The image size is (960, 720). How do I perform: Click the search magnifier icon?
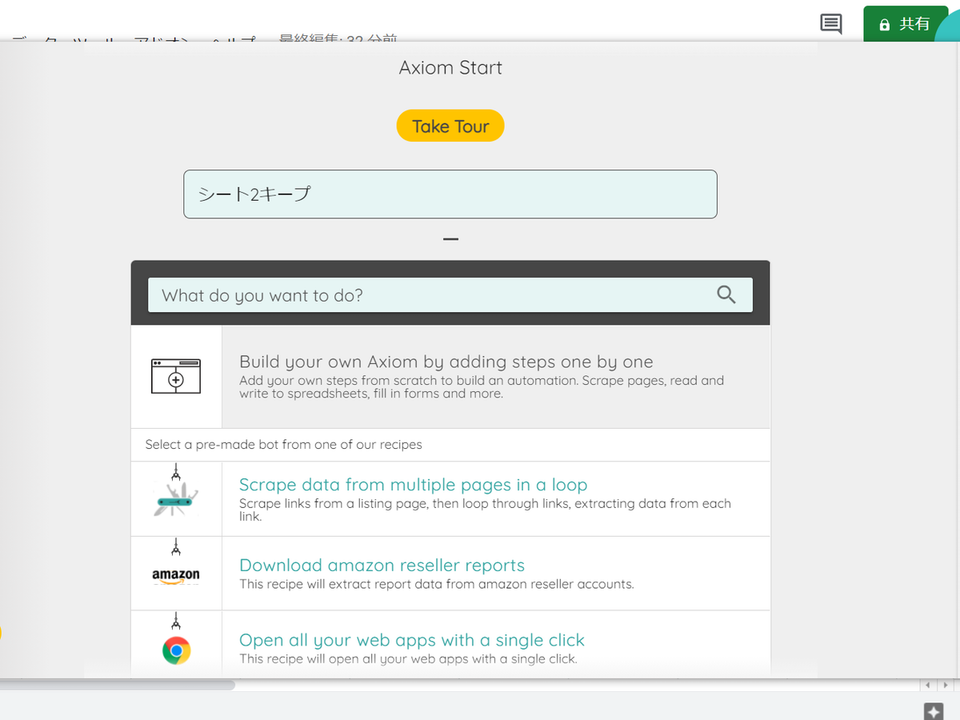click(726, 294)
